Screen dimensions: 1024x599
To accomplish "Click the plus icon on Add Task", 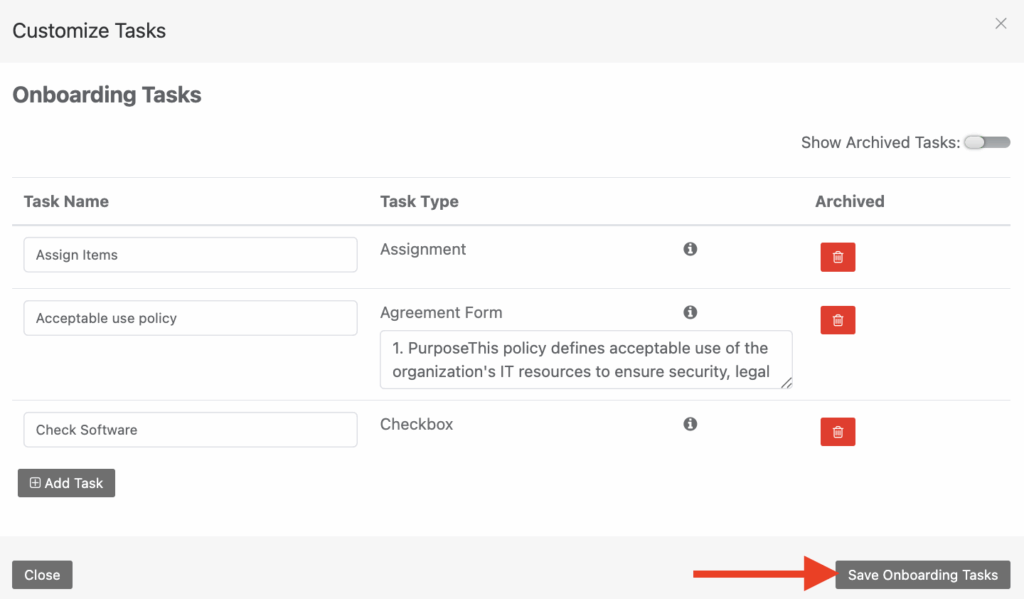I will click(37, 482).
